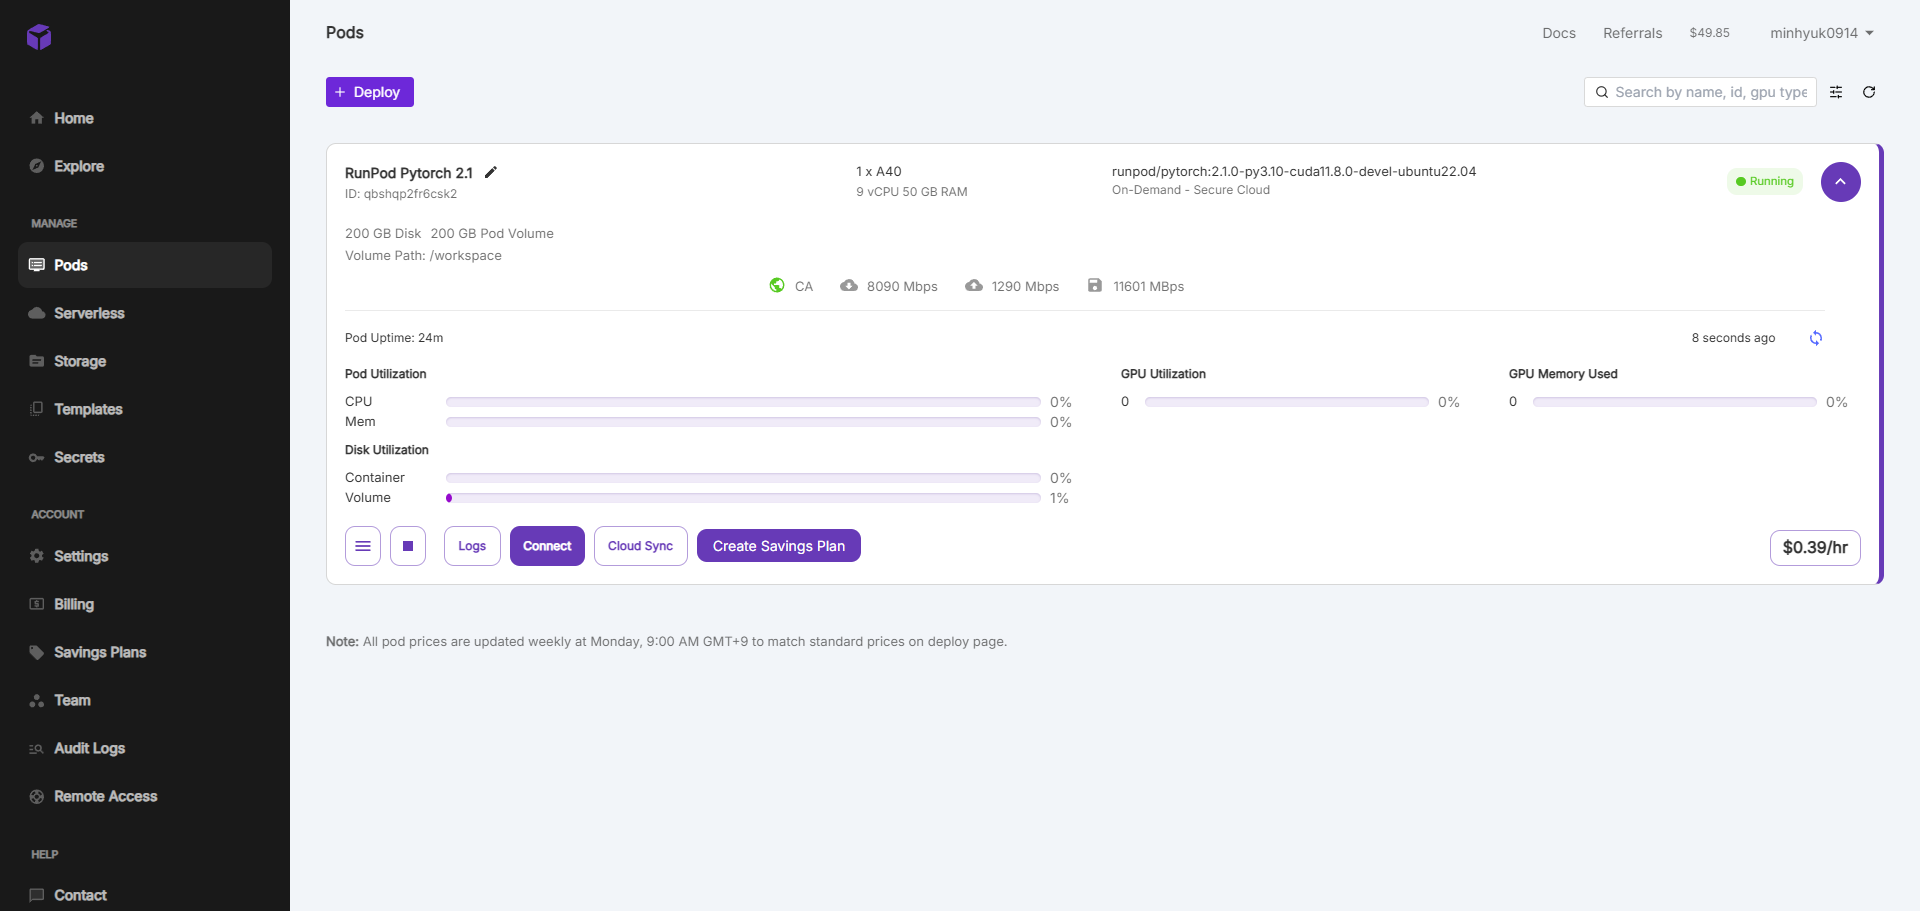Stop the pod with square button
1920x911 pixels.
click(408, 546)
